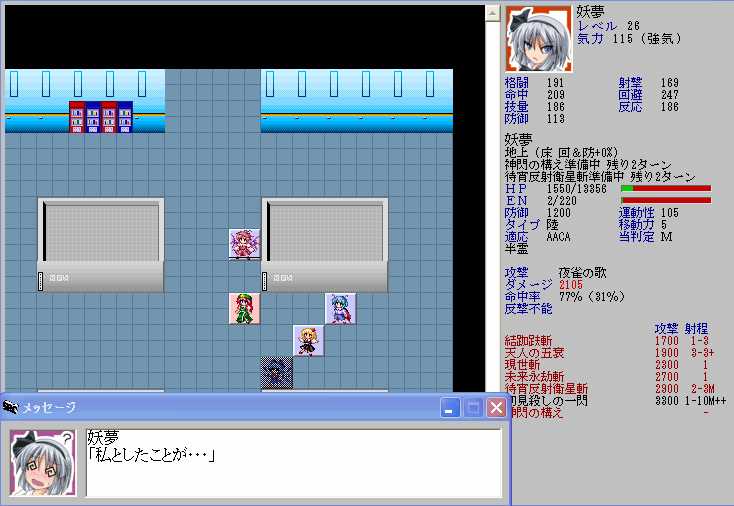Select the 待宵反射衛星斬 weapon row
Screen dimensions: 734x506
tap(608, 389)
